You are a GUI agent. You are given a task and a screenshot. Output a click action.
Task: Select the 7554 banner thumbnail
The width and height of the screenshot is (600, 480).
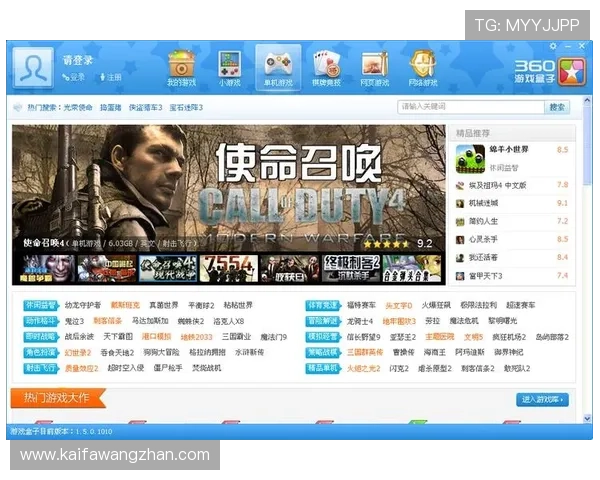click(x=228, y=269)
